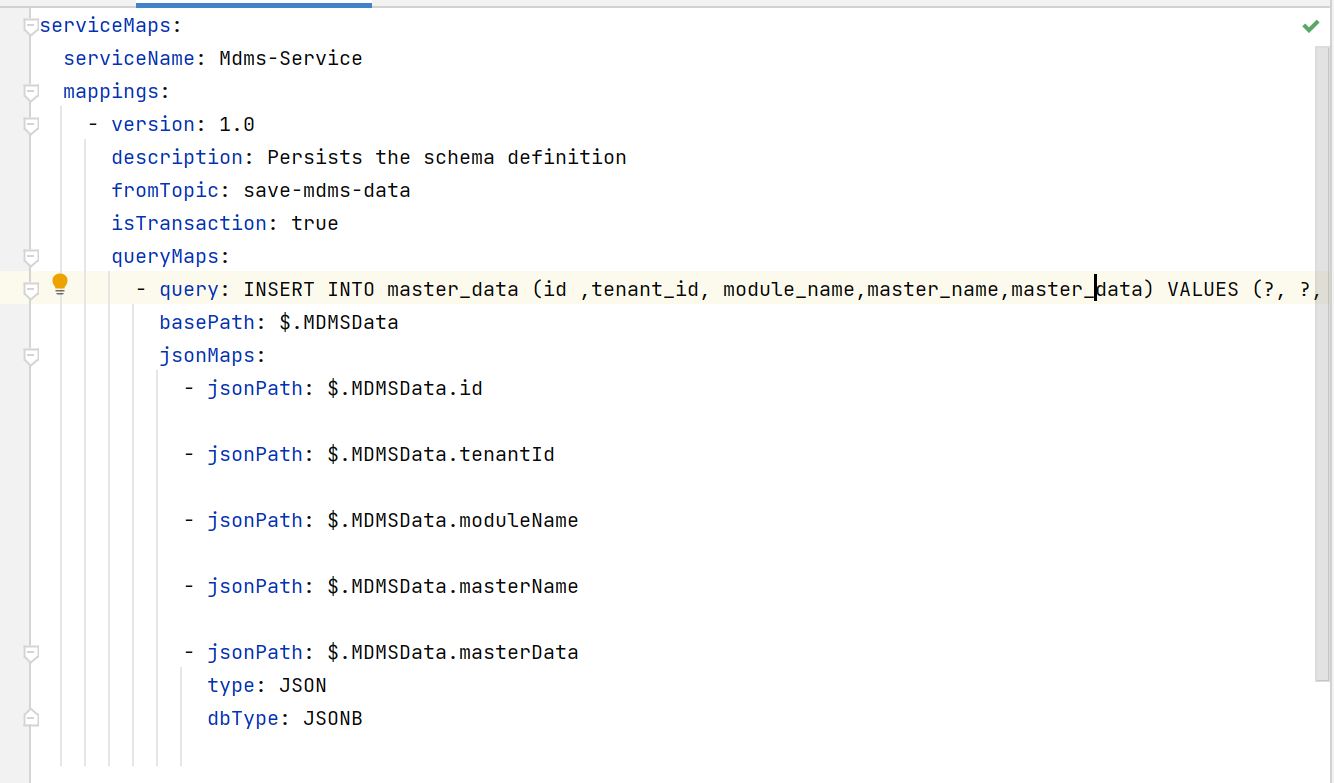Click the yellow lightbulb quick-fix icon
1334x783 pixels.
pyautogui.click(x=60, y=284)
